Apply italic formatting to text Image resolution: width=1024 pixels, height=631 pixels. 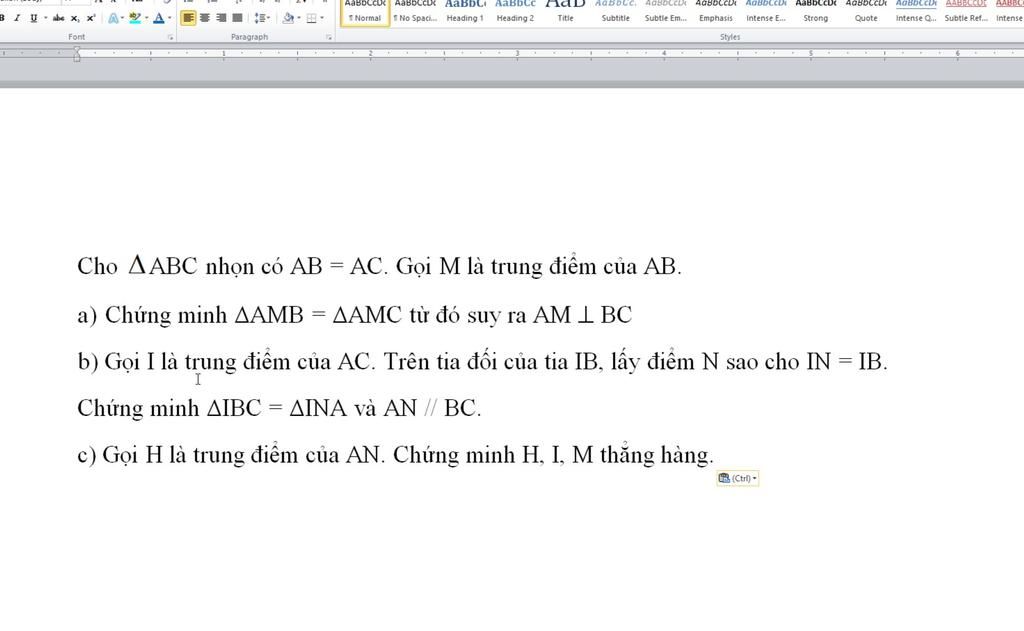pyautogui.click(x=17, y=18)
